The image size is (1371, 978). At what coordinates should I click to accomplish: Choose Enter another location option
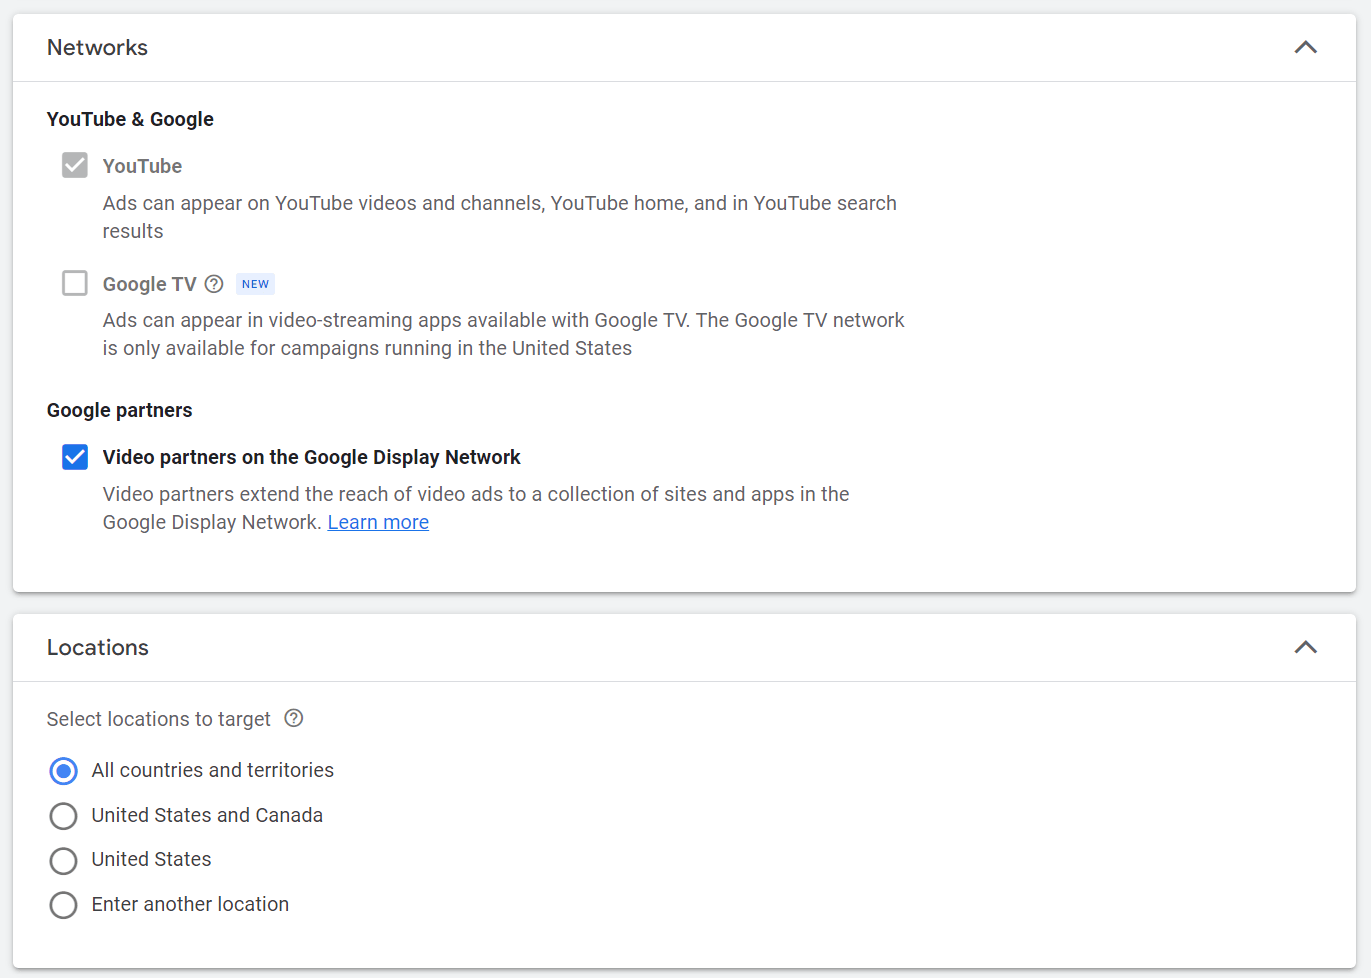point(63,905)
